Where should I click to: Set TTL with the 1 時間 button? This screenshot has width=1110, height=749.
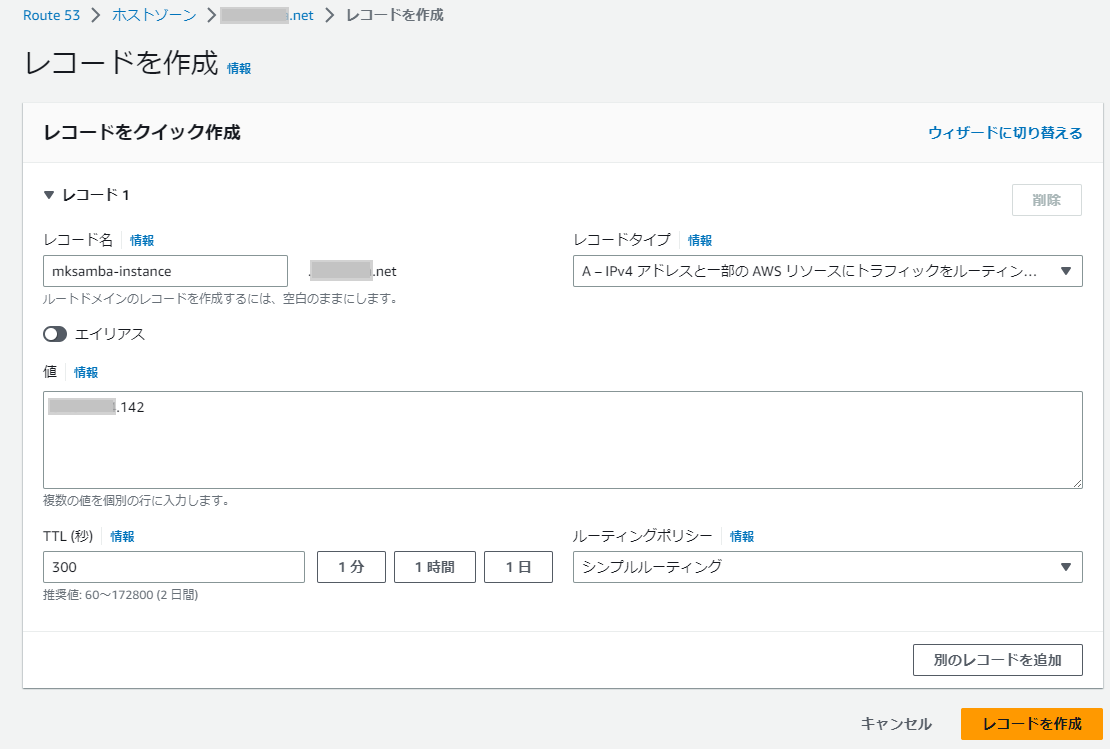[x=435, y=567]
